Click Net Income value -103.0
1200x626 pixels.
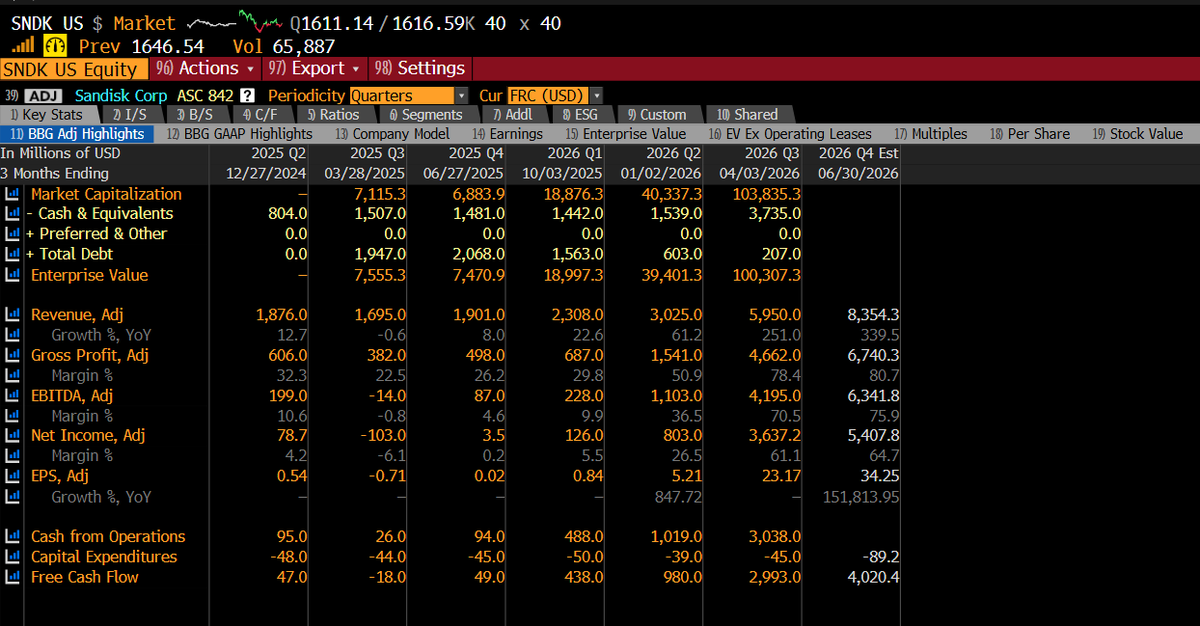click(x=381, y=436)
